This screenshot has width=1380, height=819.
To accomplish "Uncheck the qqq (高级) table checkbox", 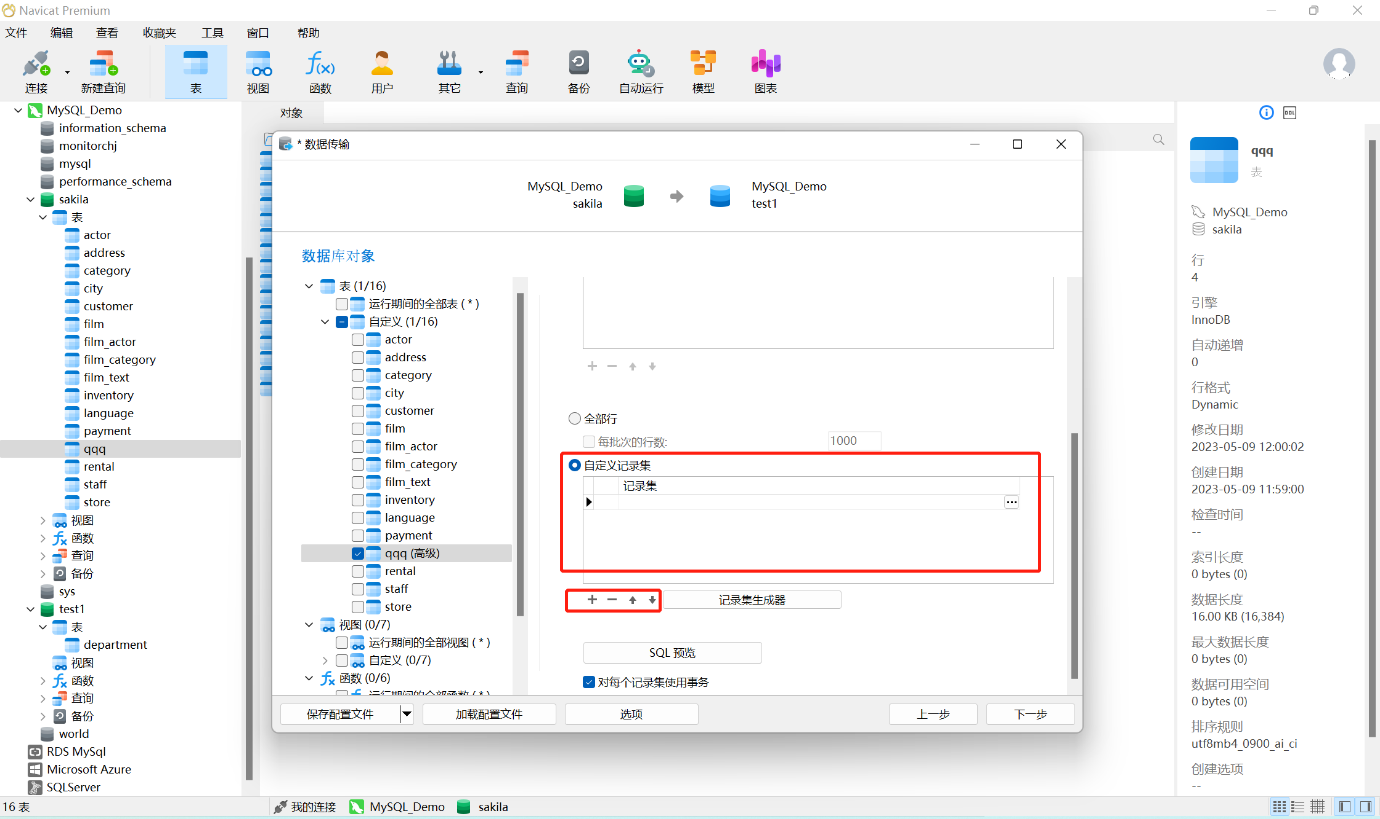I will point(358,553).
